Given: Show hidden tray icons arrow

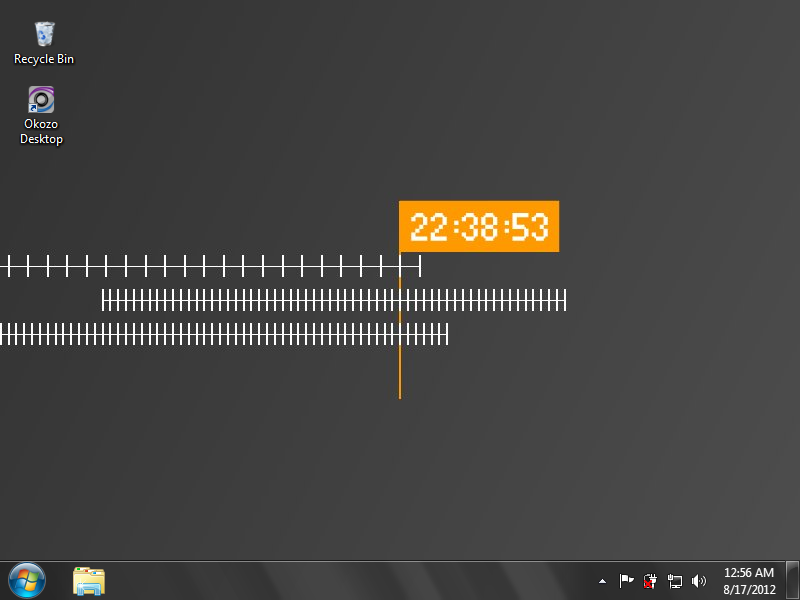Looking at the screenshot, I should coord(602,581).
